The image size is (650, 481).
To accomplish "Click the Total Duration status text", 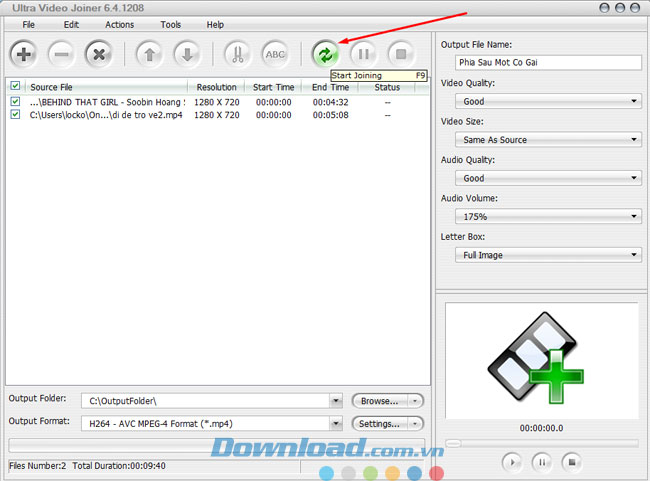I will pos(119,466).
